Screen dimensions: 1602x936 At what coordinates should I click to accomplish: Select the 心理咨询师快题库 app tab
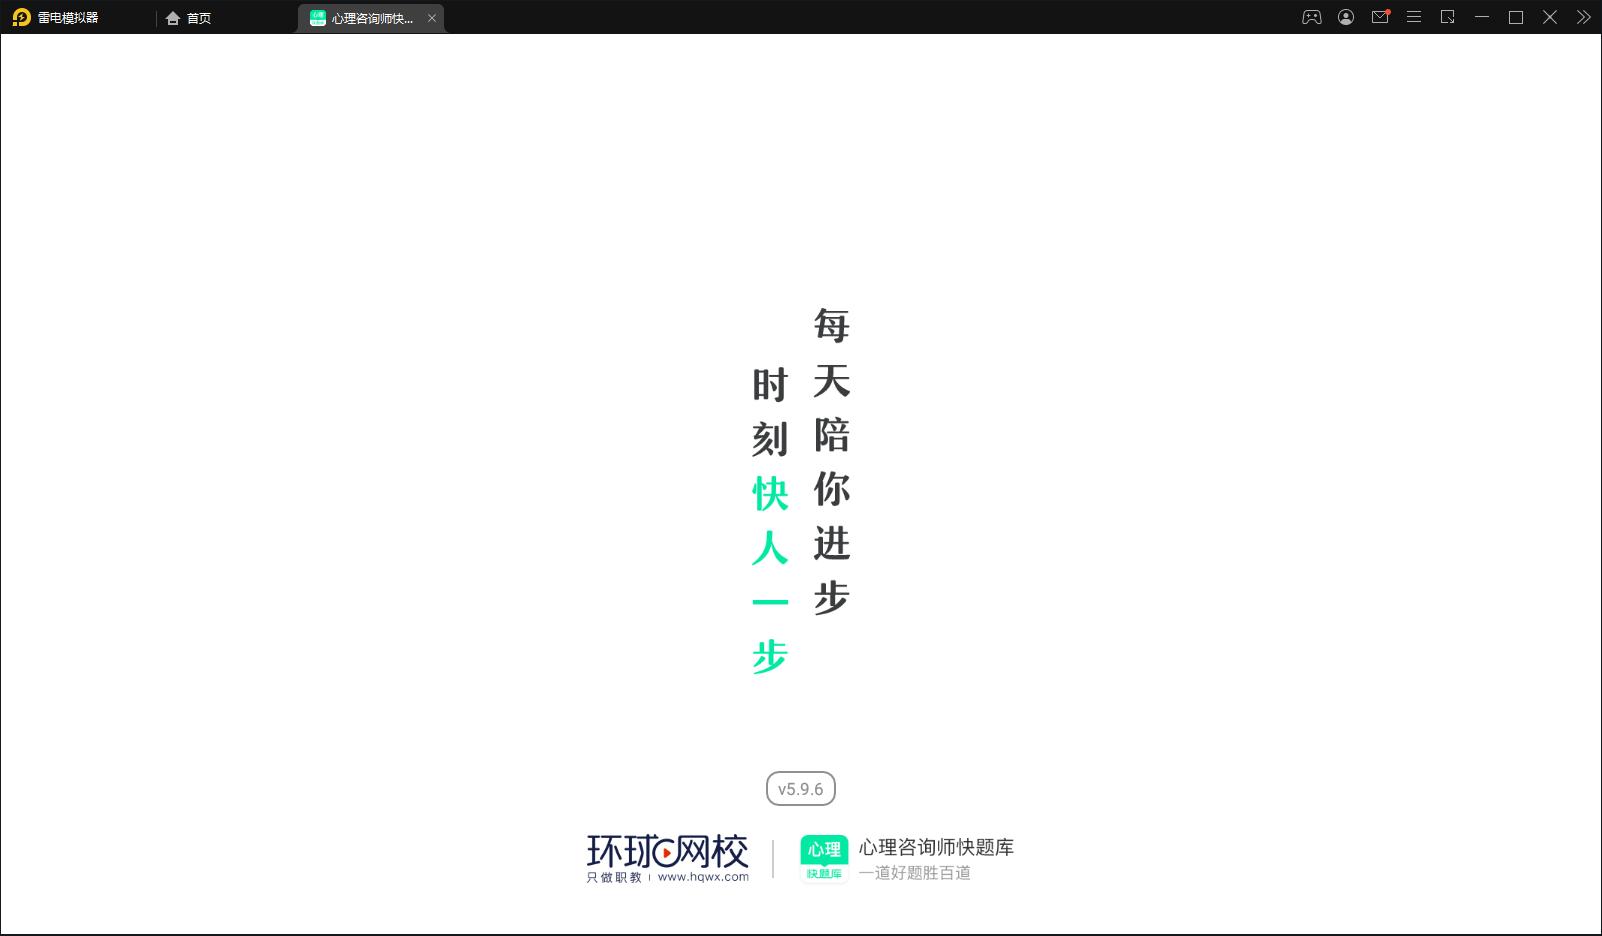coord(370,17)
